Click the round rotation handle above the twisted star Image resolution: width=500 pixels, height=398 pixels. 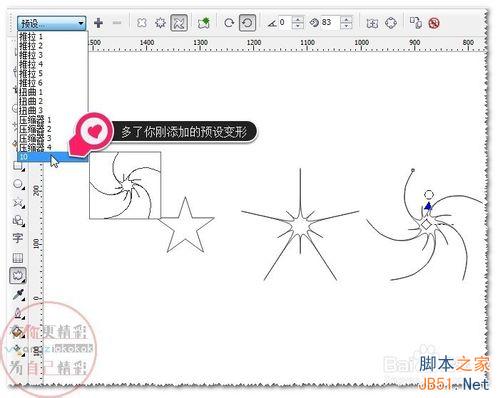[429, 194]
